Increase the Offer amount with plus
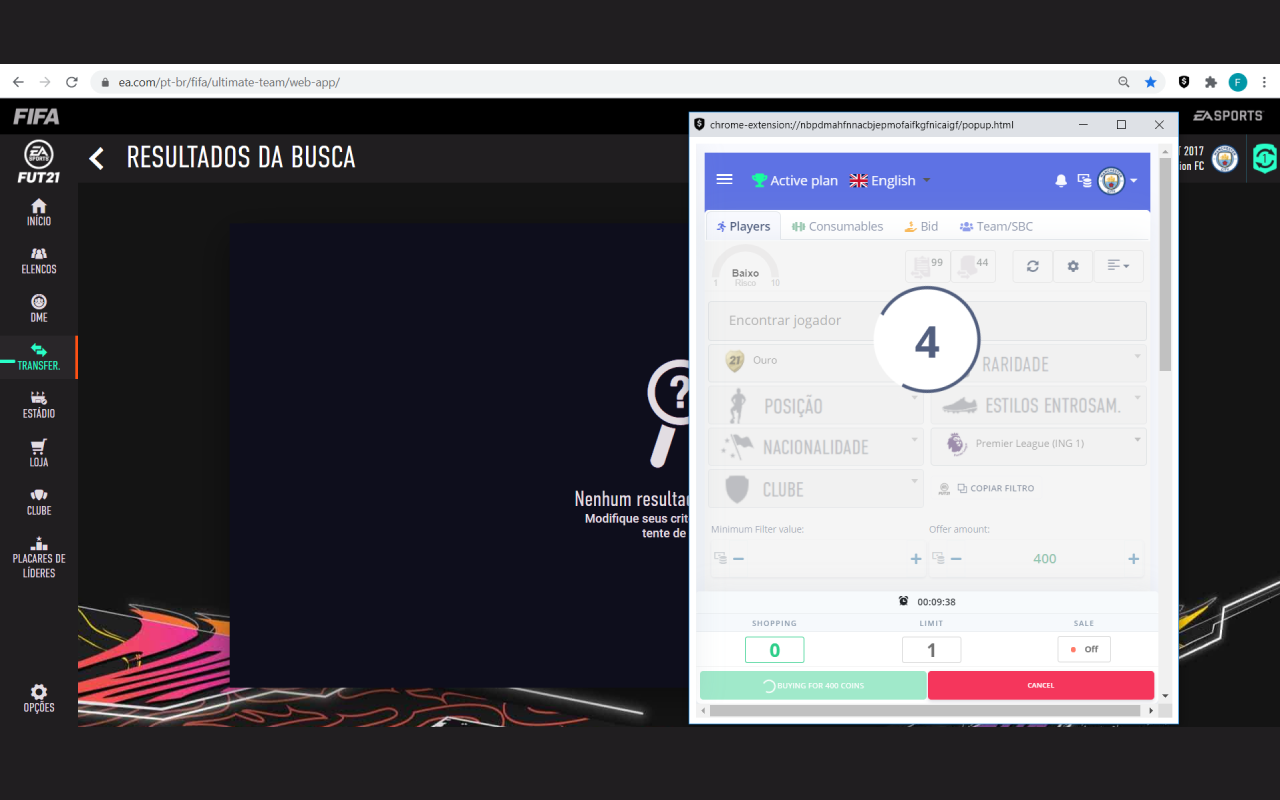The image size is (1280, 800). (1133, 559)
